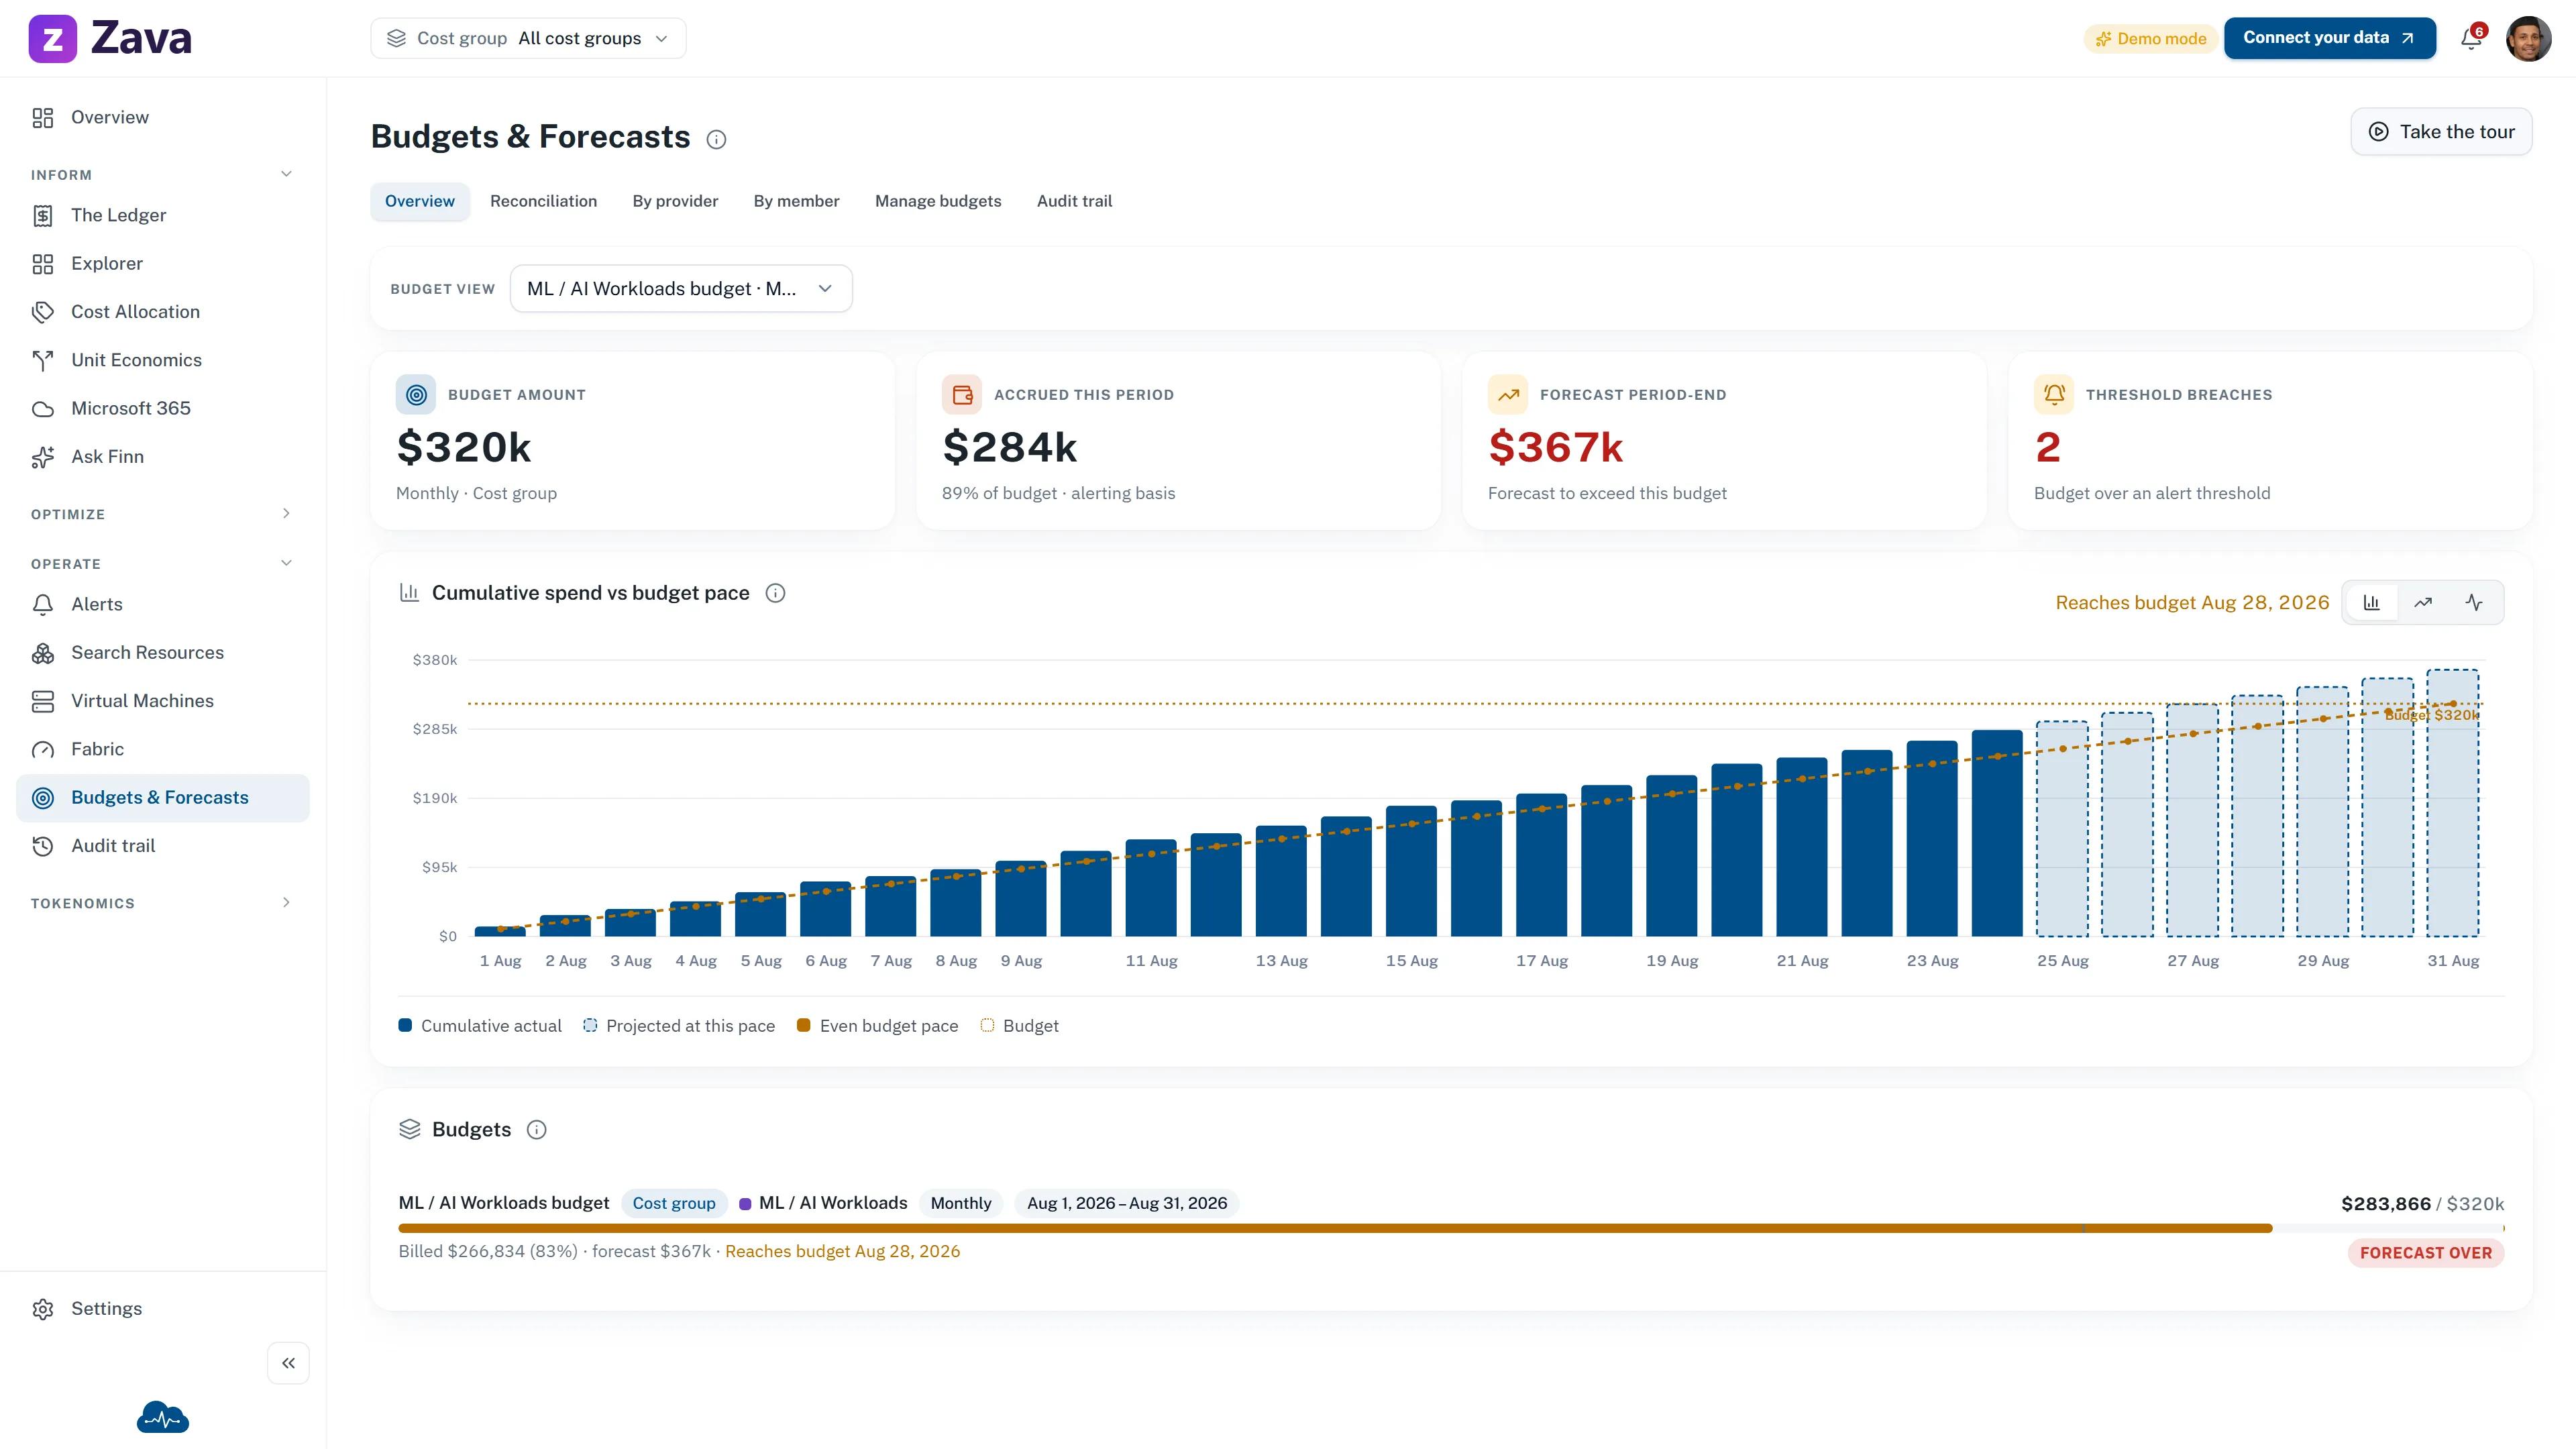Open Fabric in the sidebar

point(163,749)
